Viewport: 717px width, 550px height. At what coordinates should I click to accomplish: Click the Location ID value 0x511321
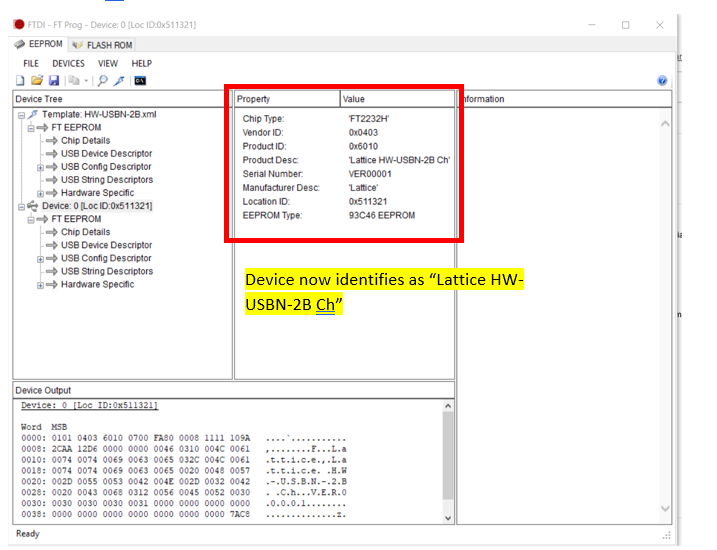[368, 202]
